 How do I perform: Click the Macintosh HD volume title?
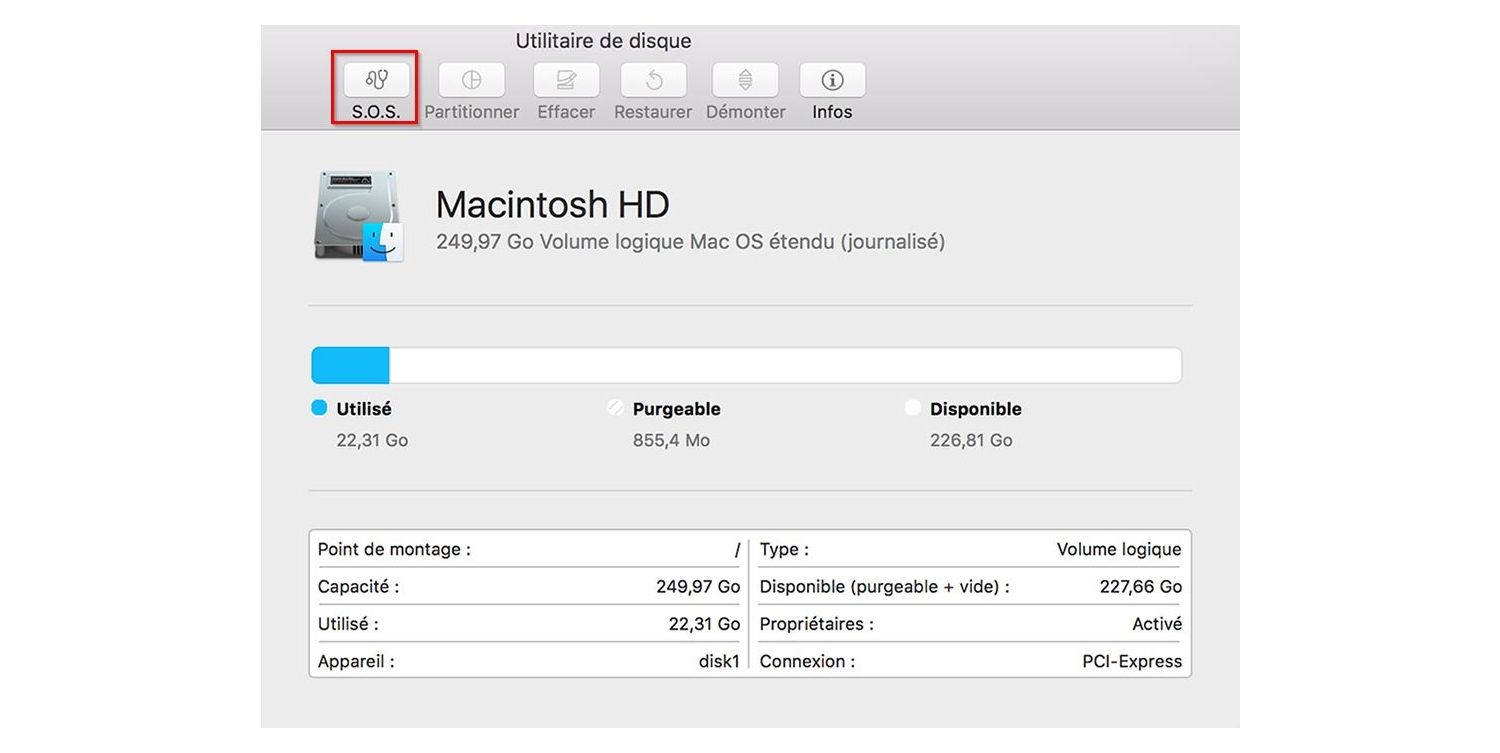pyautogui.click(x=552, y=205)
